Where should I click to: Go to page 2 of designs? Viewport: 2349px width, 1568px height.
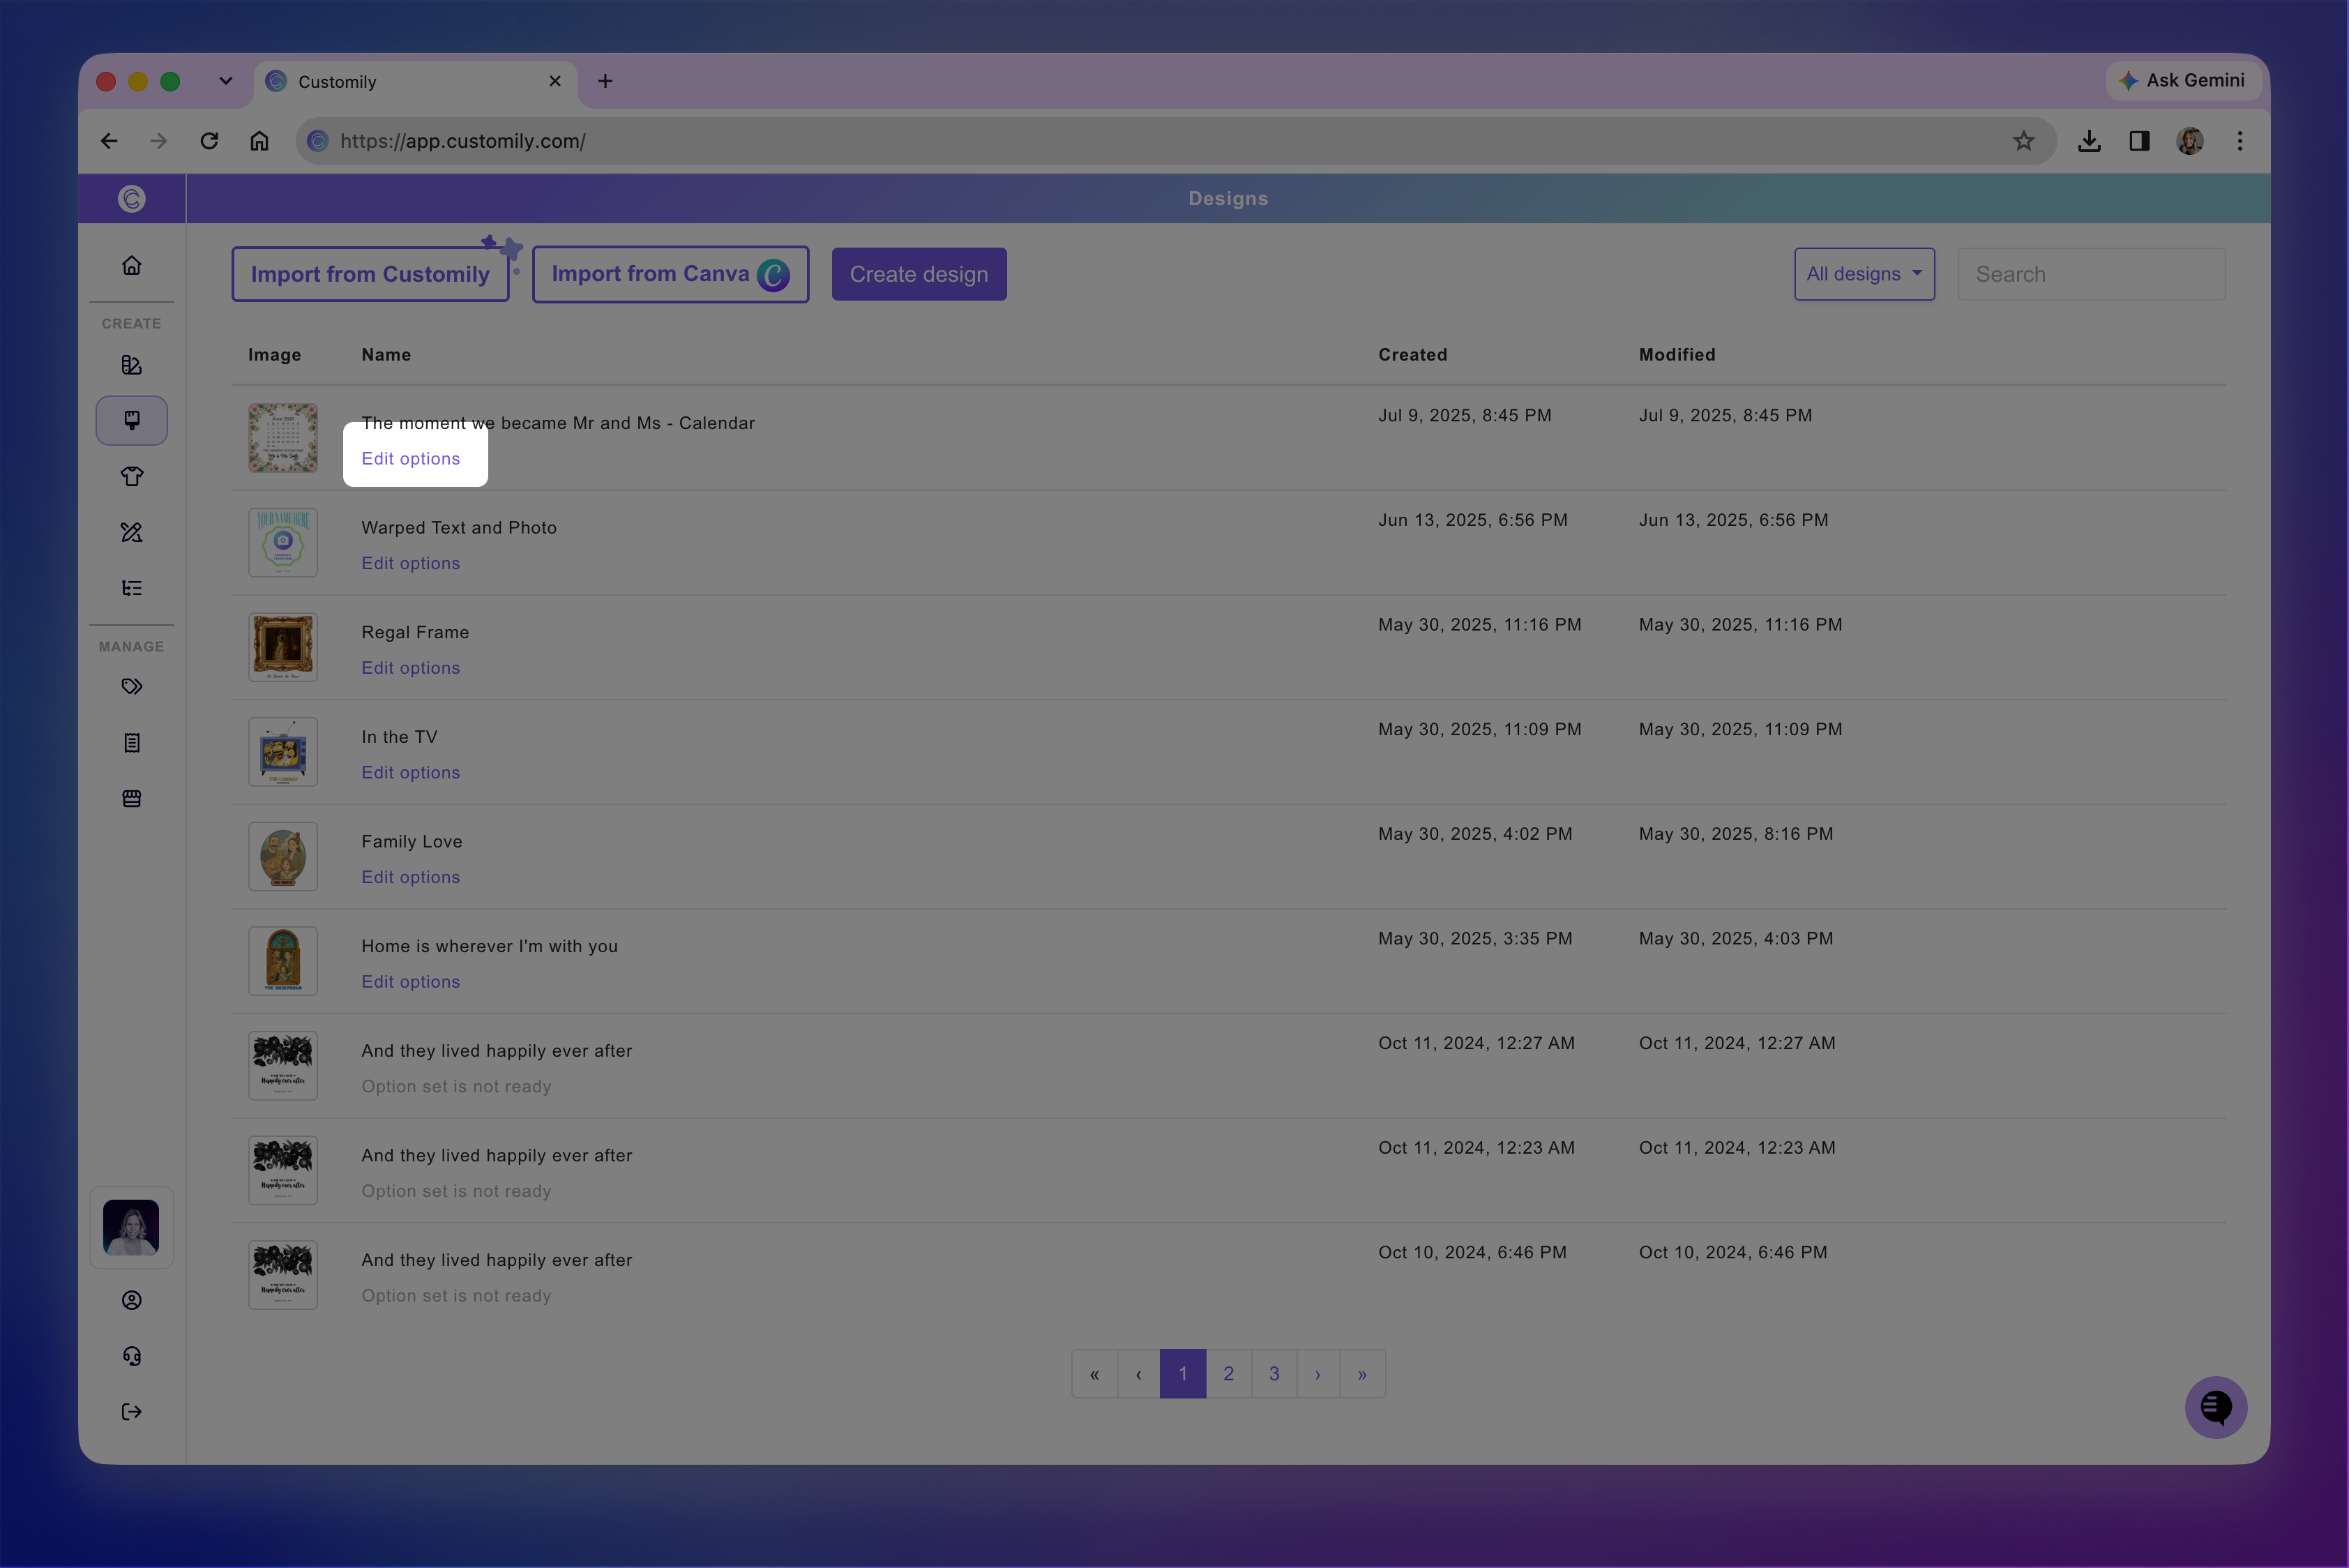pyautogui.click(x=1228, y=1374)
